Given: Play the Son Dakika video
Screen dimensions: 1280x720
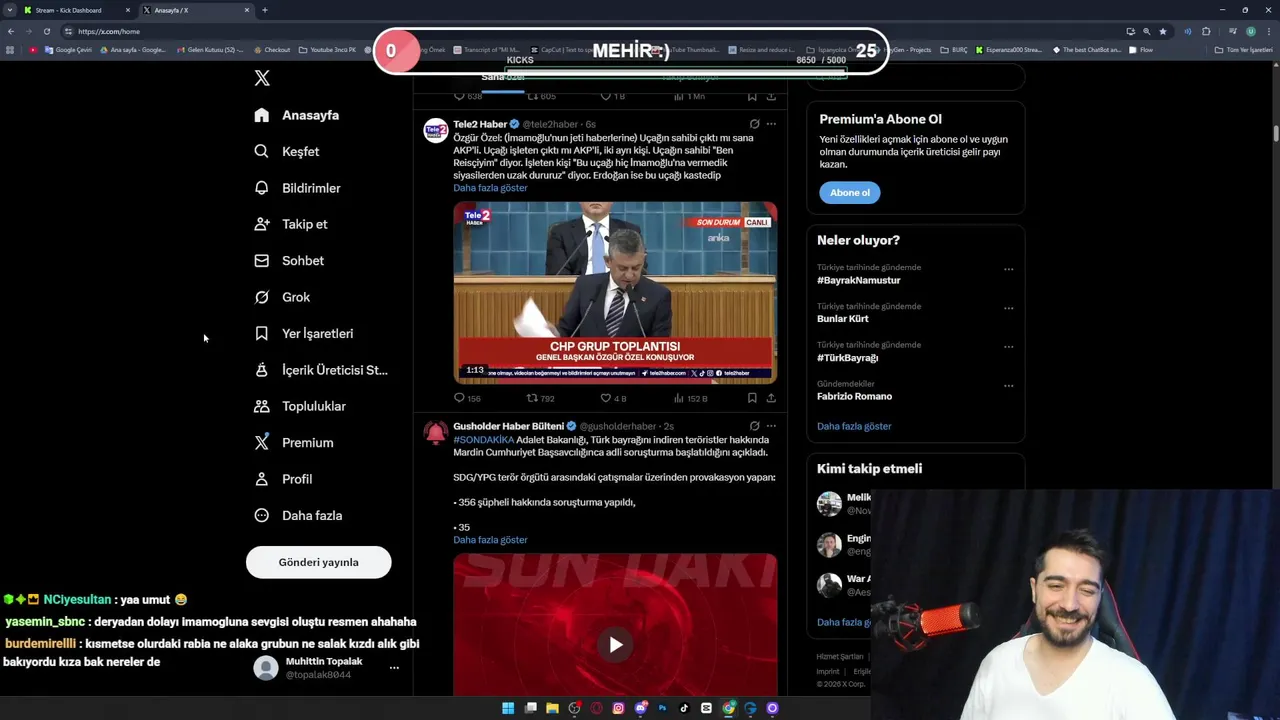Looking at the screenshot, I should tap(616, 645).
